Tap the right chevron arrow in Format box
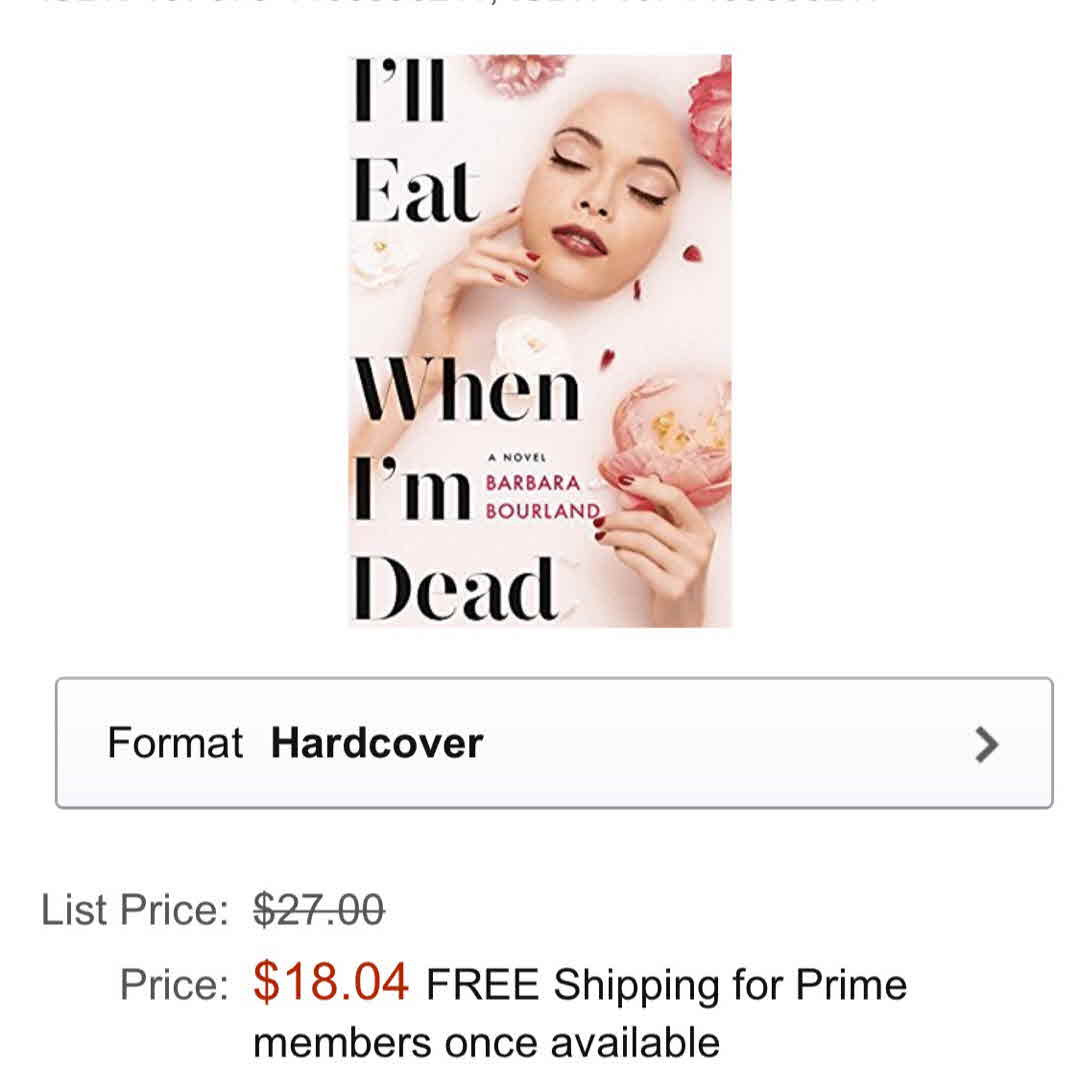This screenshot has height=1080, width=1080. coord(986,745)
